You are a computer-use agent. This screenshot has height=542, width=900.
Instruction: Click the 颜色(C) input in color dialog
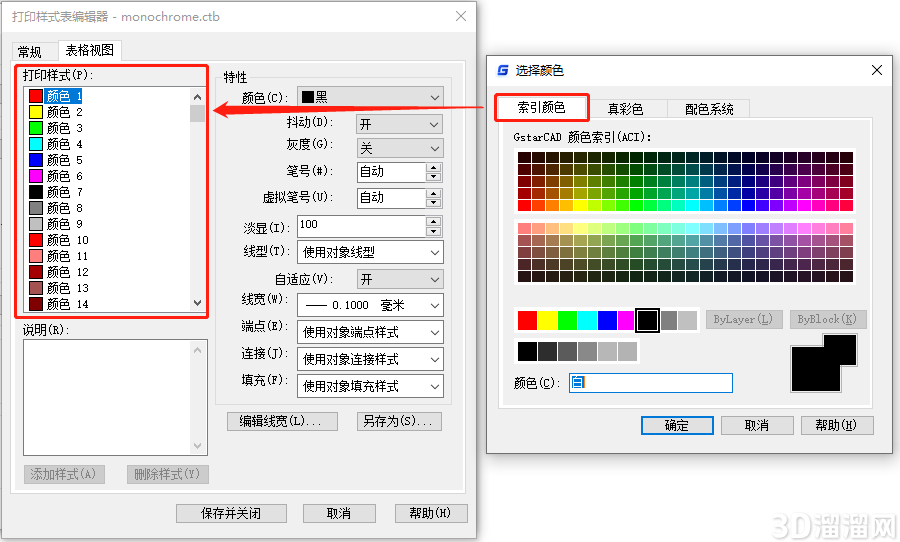pyautogui.click(x=650, y=383)
